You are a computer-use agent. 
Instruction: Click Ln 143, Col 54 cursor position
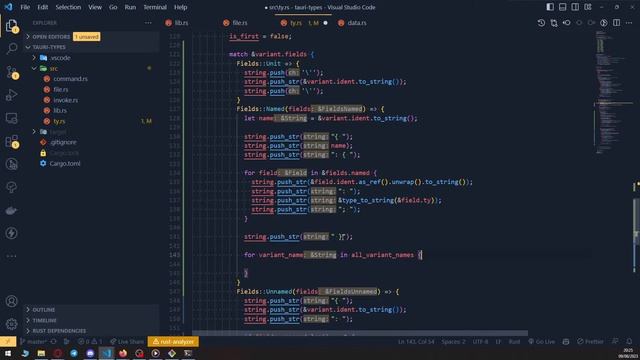click(x=416, y=342)
